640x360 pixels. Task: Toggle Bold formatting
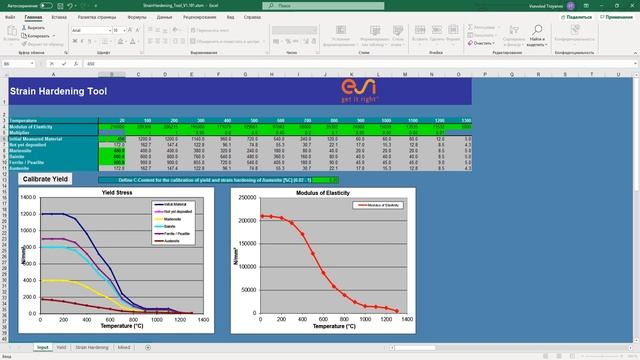tap(75, 41)
